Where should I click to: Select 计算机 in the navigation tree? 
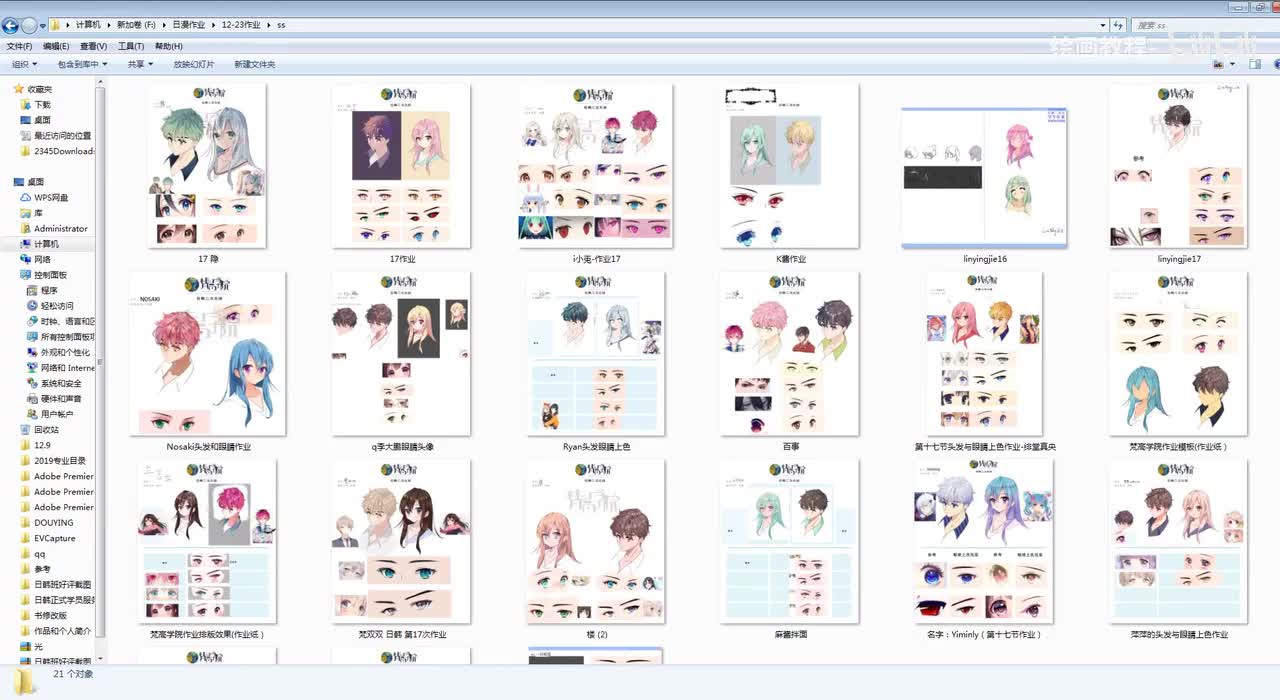pyautogui.click(x=40, y=244)
